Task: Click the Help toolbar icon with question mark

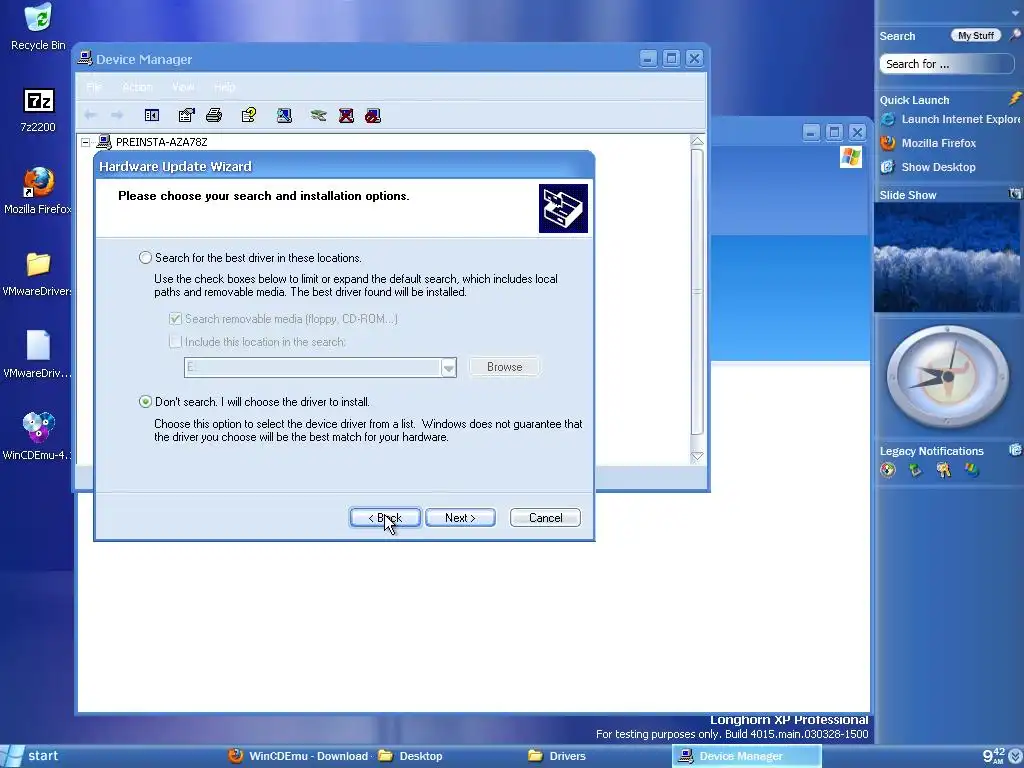Action: point(249,116)
